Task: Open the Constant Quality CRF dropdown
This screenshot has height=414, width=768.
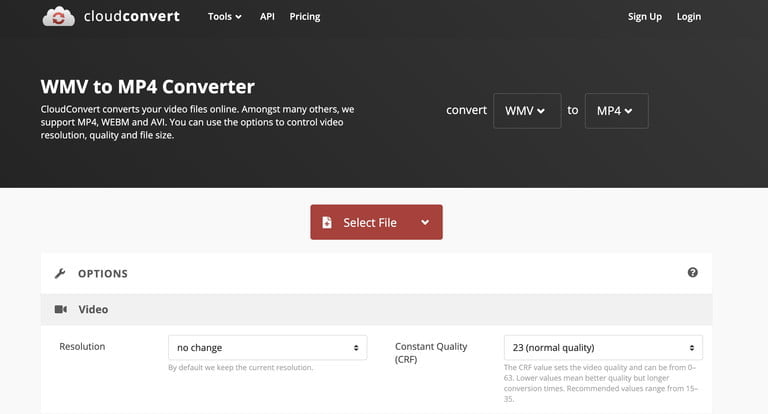Action: tap(603, 347)
